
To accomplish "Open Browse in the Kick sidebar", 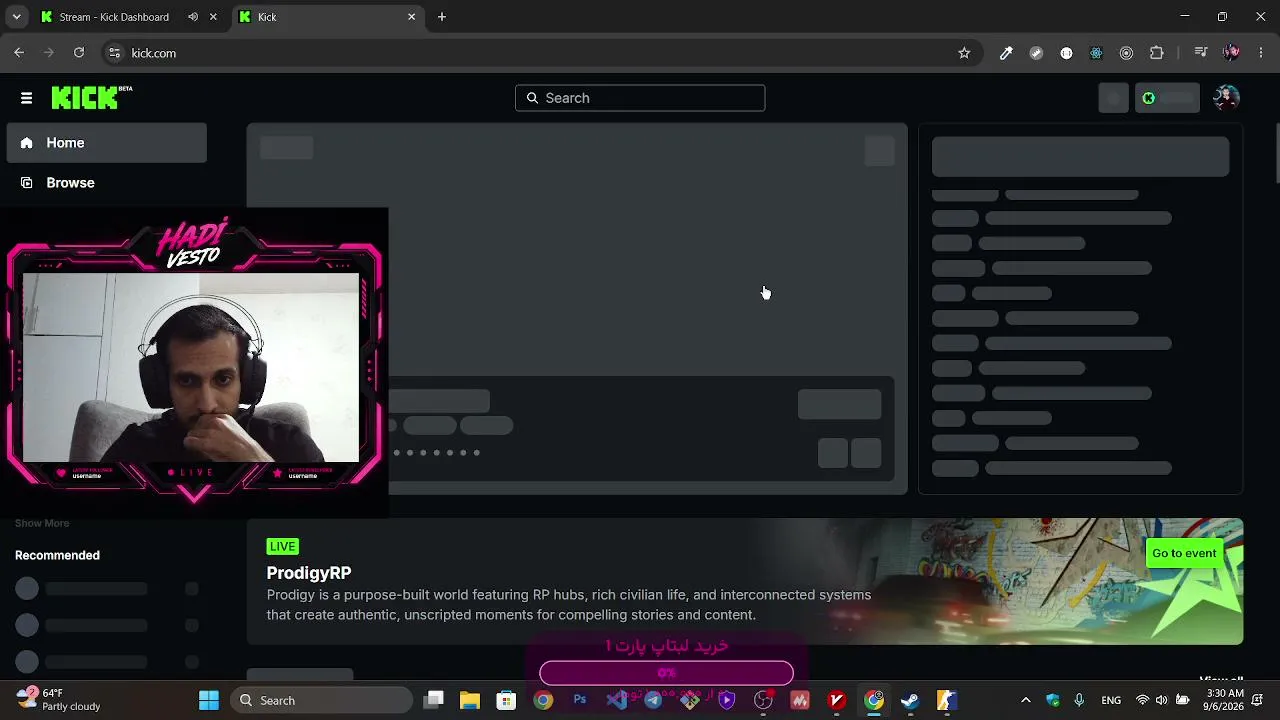I will [x=107, y=183].
